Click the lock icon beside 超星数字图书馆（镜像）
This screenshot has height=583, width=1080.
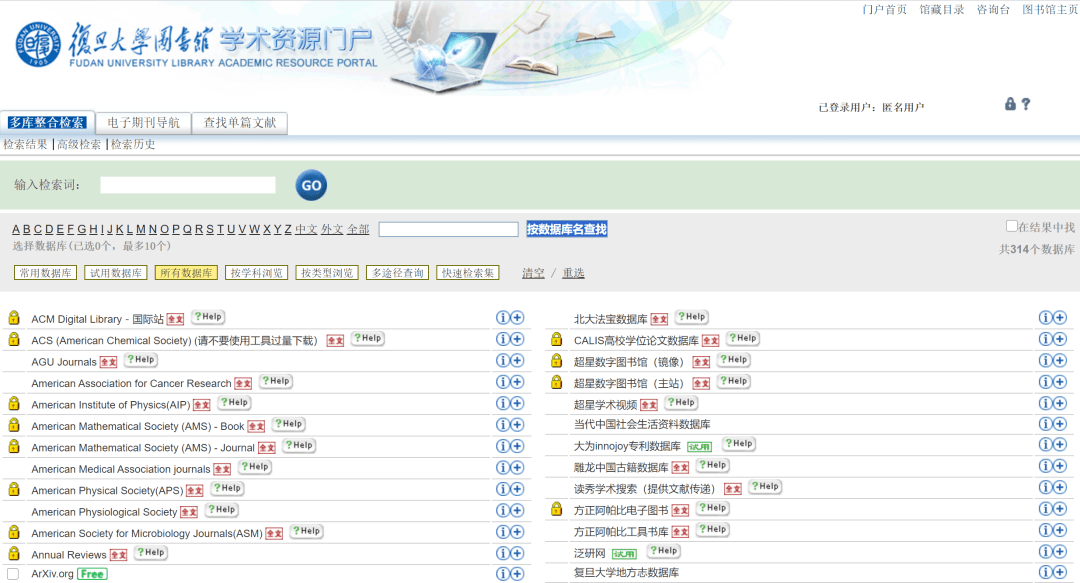(x=557, y=360)
